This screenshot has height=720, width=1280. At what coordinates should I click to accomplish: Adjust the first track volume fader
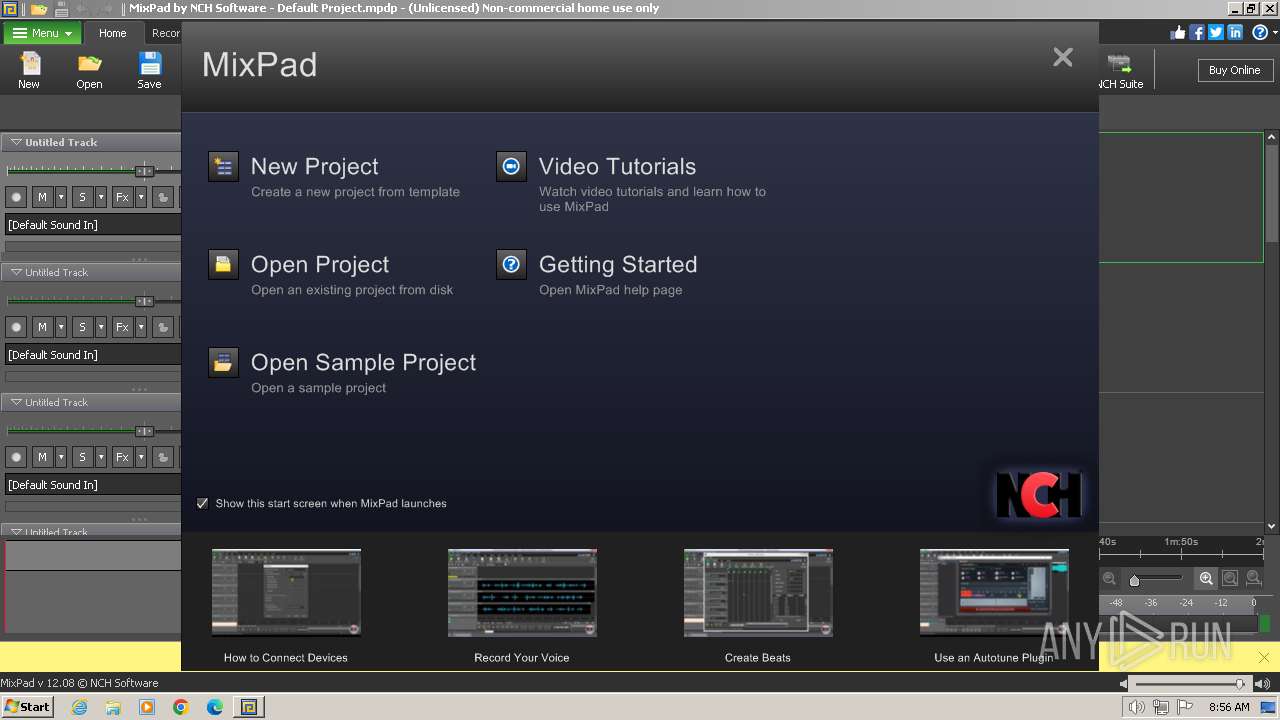click(x=144, y=170)
